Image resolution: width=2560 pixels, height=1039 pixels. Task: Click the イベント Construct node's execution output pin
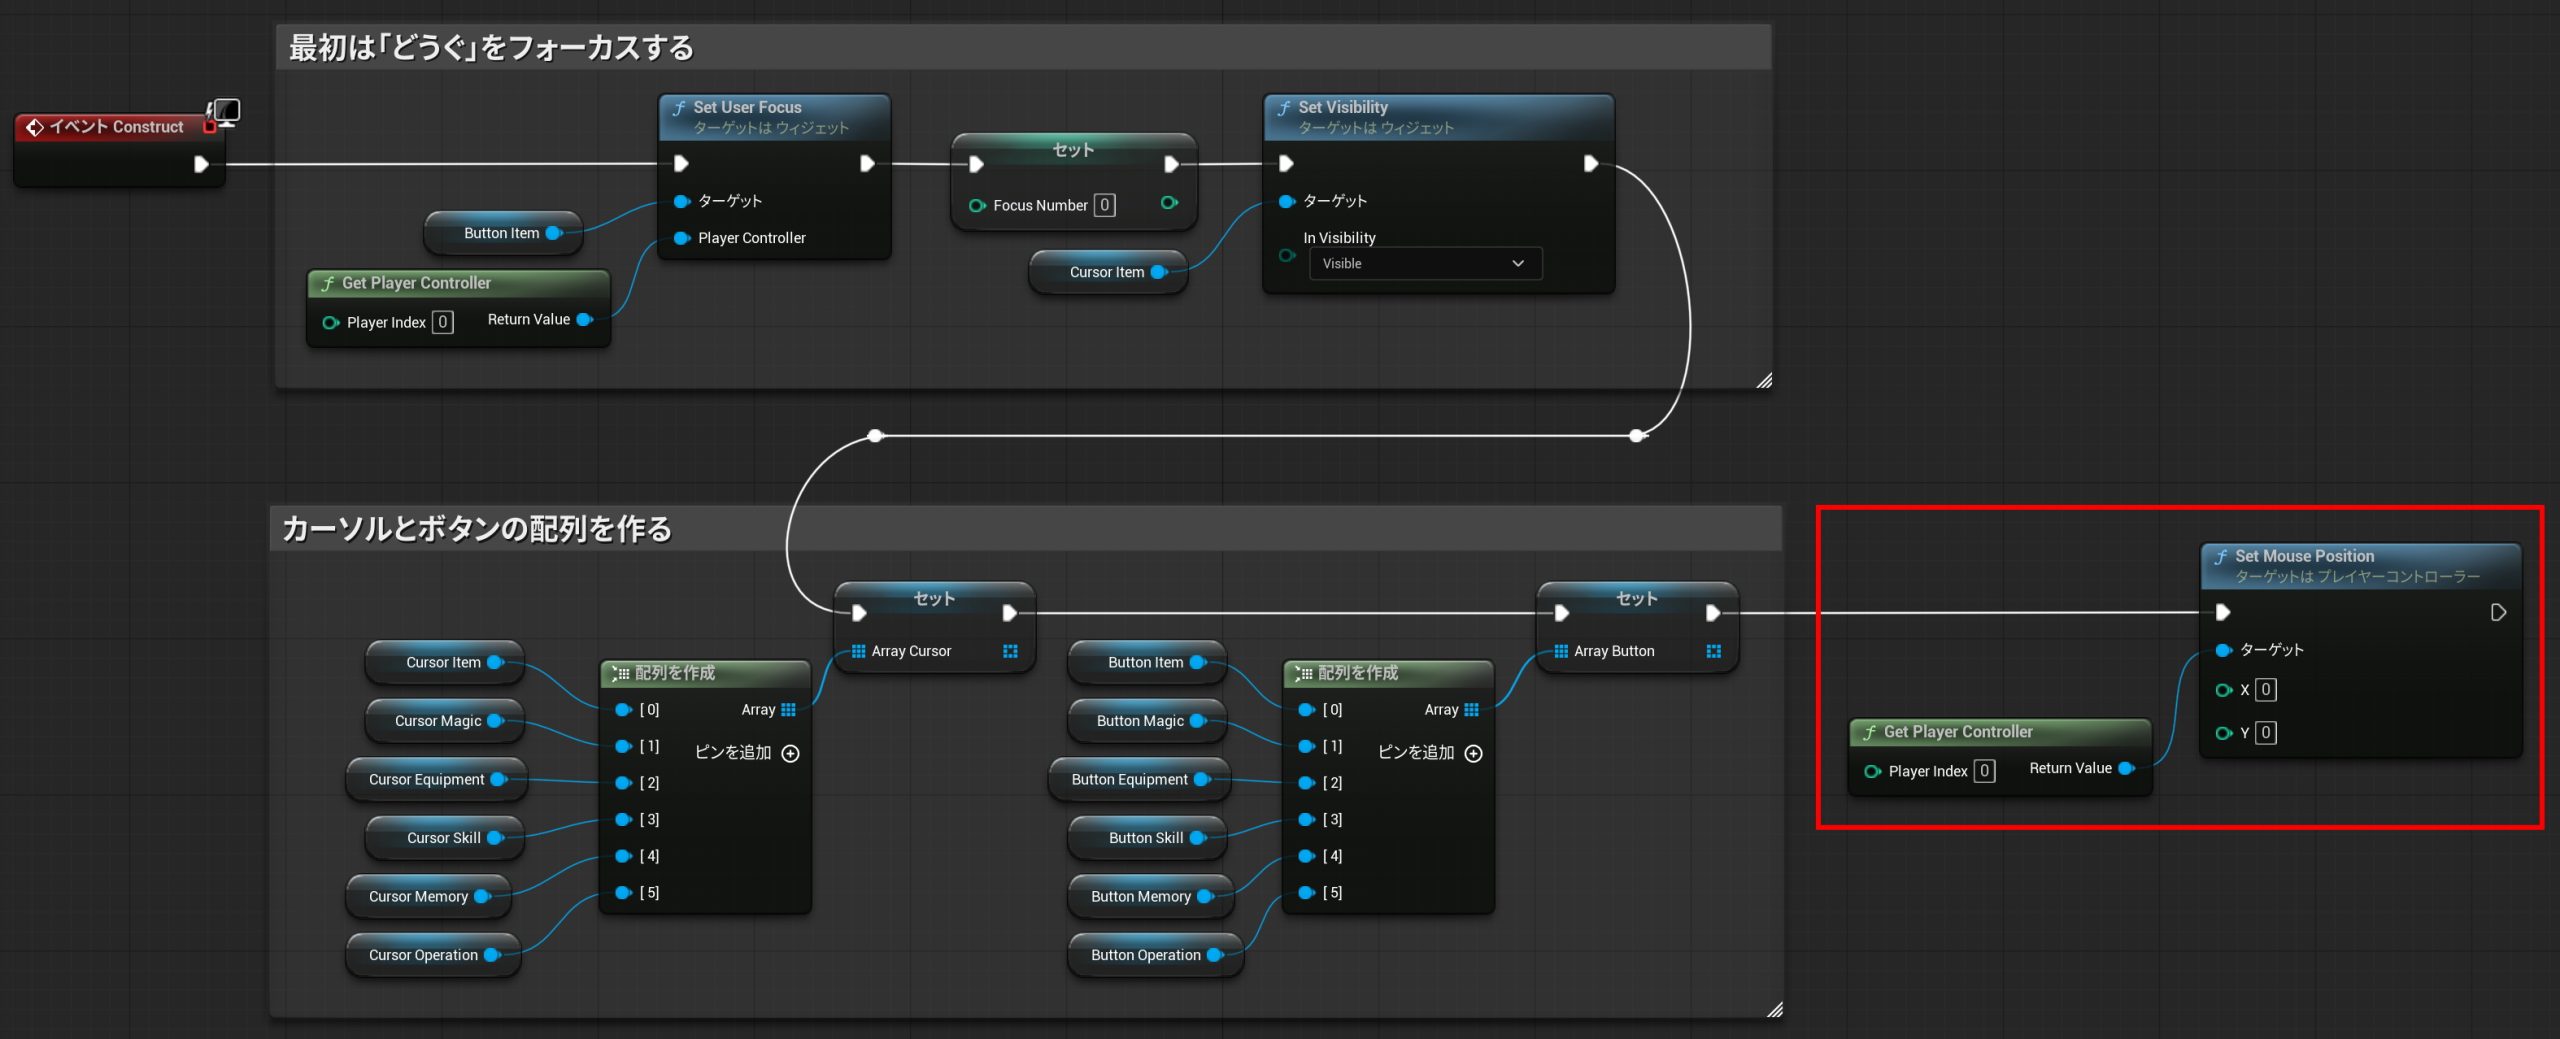click(x=201, y=164)
